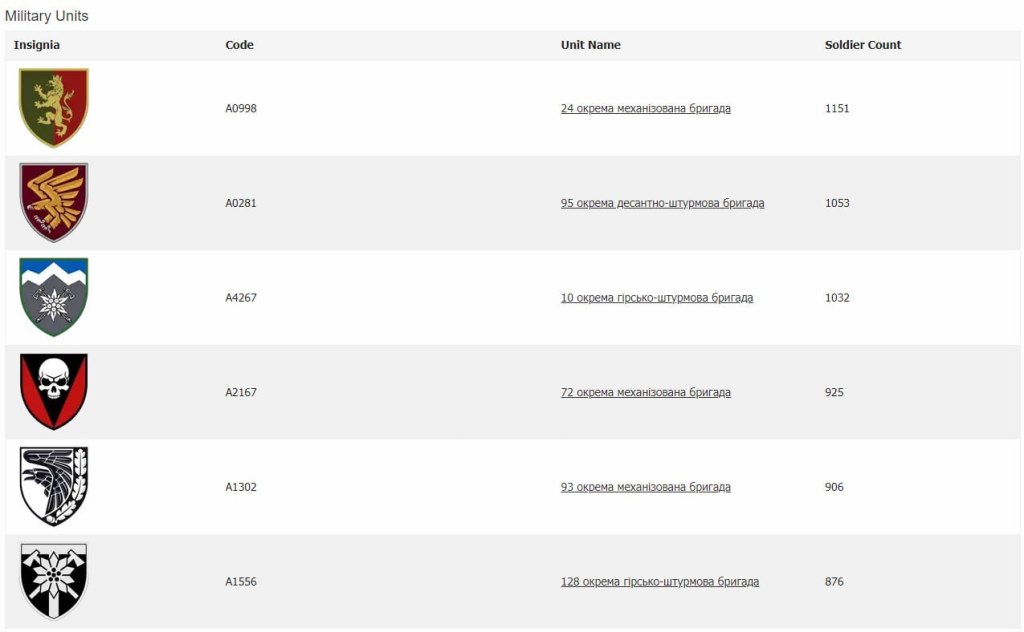Screen dimensions: 1024x632
Task: Click the Code column header
Action: coord(239,45)
